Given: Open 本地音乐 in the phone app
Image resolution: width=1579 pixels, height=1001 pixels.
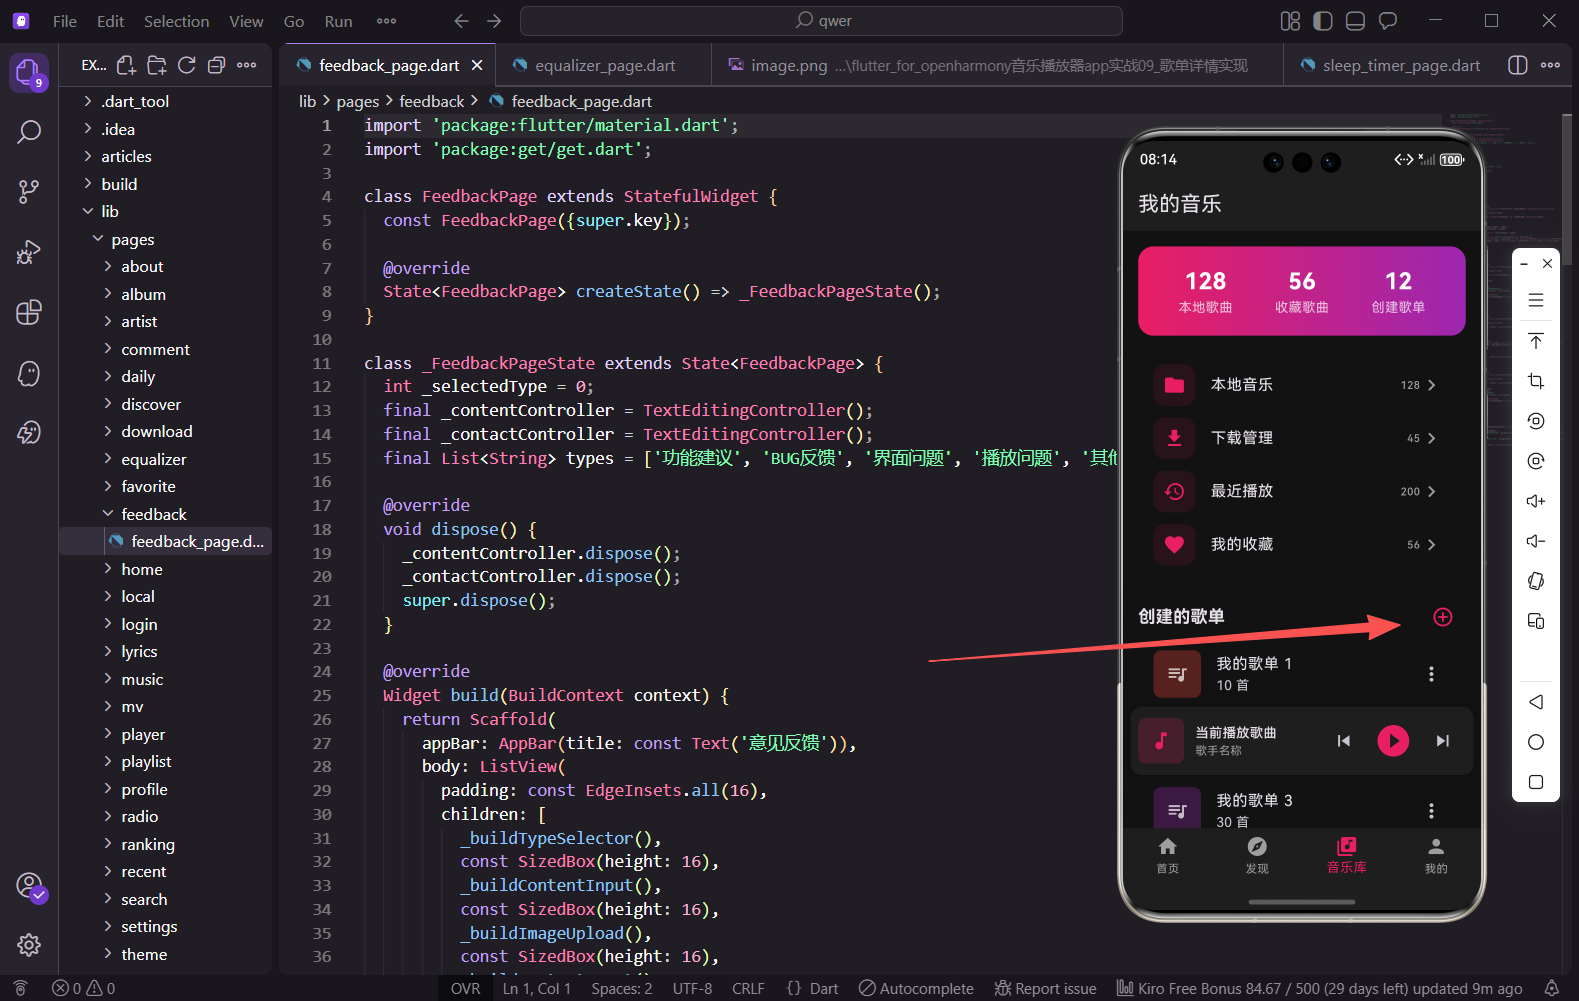Looking at the screenshot, I should [x=1302, y=385].
